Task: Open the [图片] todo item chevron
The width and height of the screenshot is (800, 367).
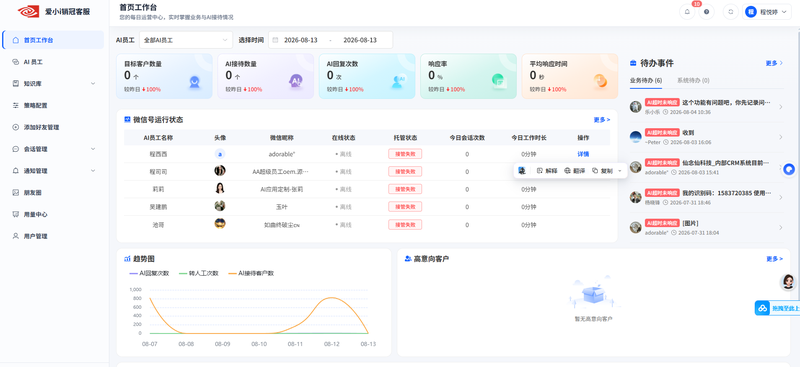Action: point(780,227)
